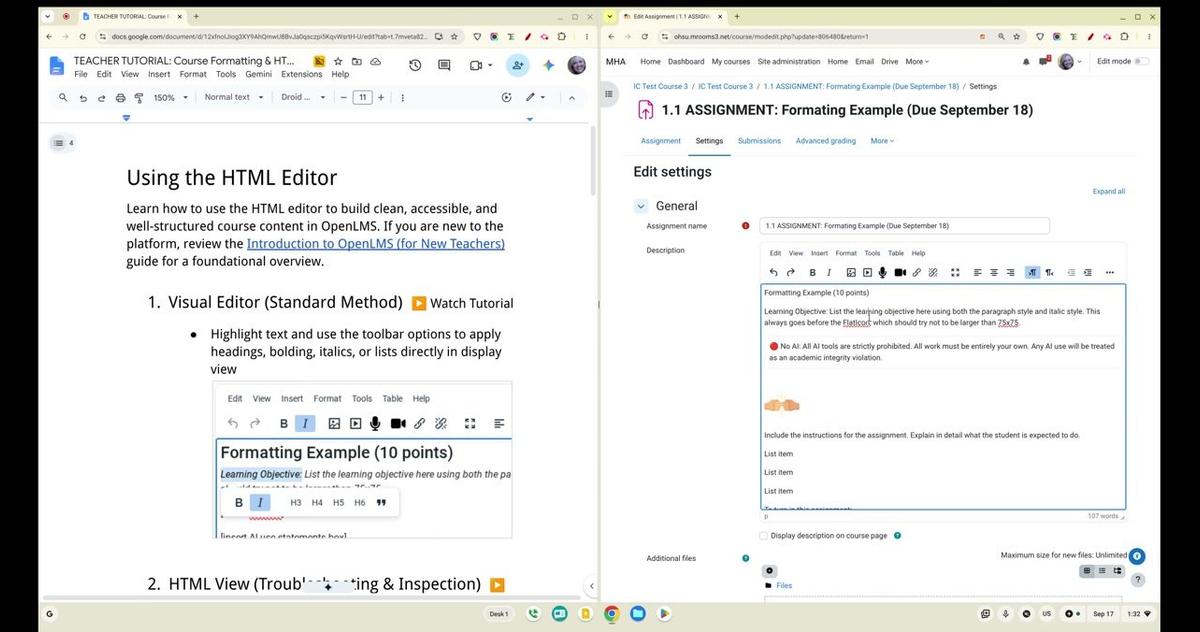Open comments panel in Google Docs
The width and height of the screenshot is (1200, 632).
point(445,65)
